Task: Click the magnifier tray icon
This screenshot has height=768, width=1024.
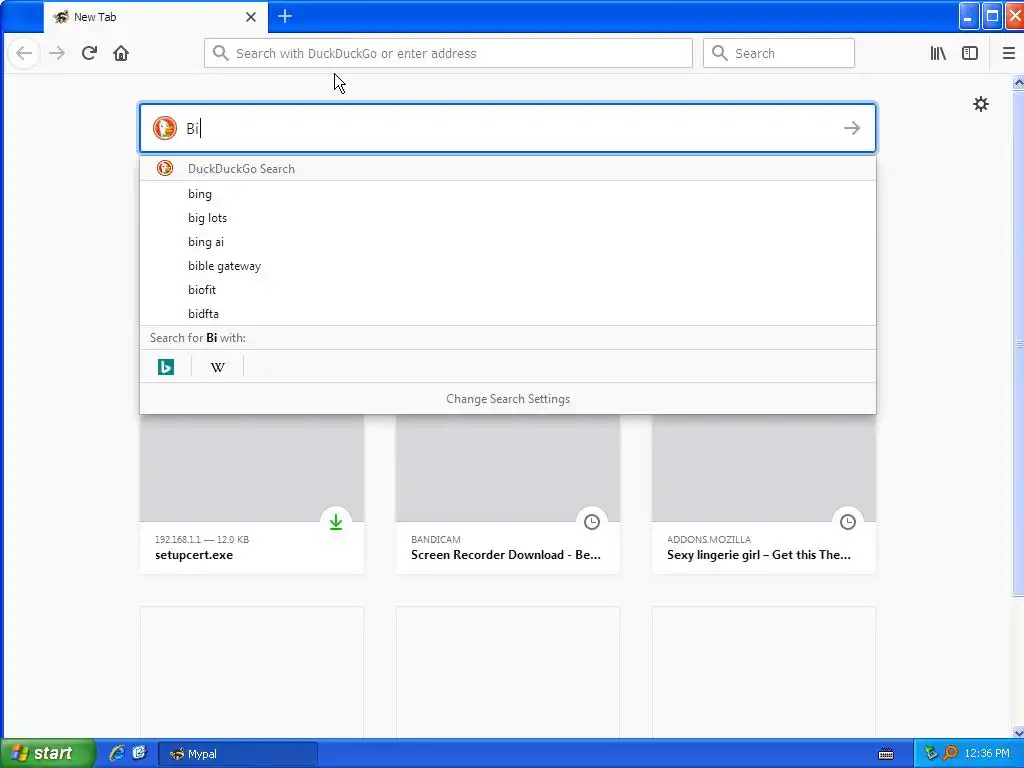Action: point(950,754)
